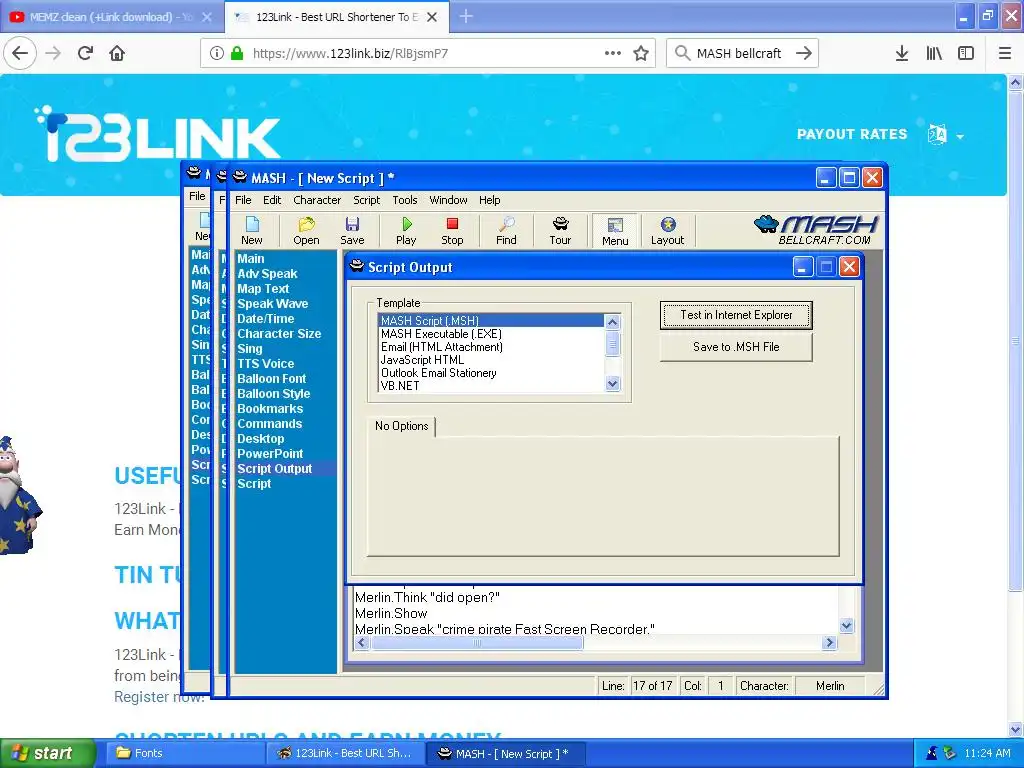Switch to MEMZ clean YouTube tab
The width and height of the screenshot is (1024, 768).
tap(111, 17)
